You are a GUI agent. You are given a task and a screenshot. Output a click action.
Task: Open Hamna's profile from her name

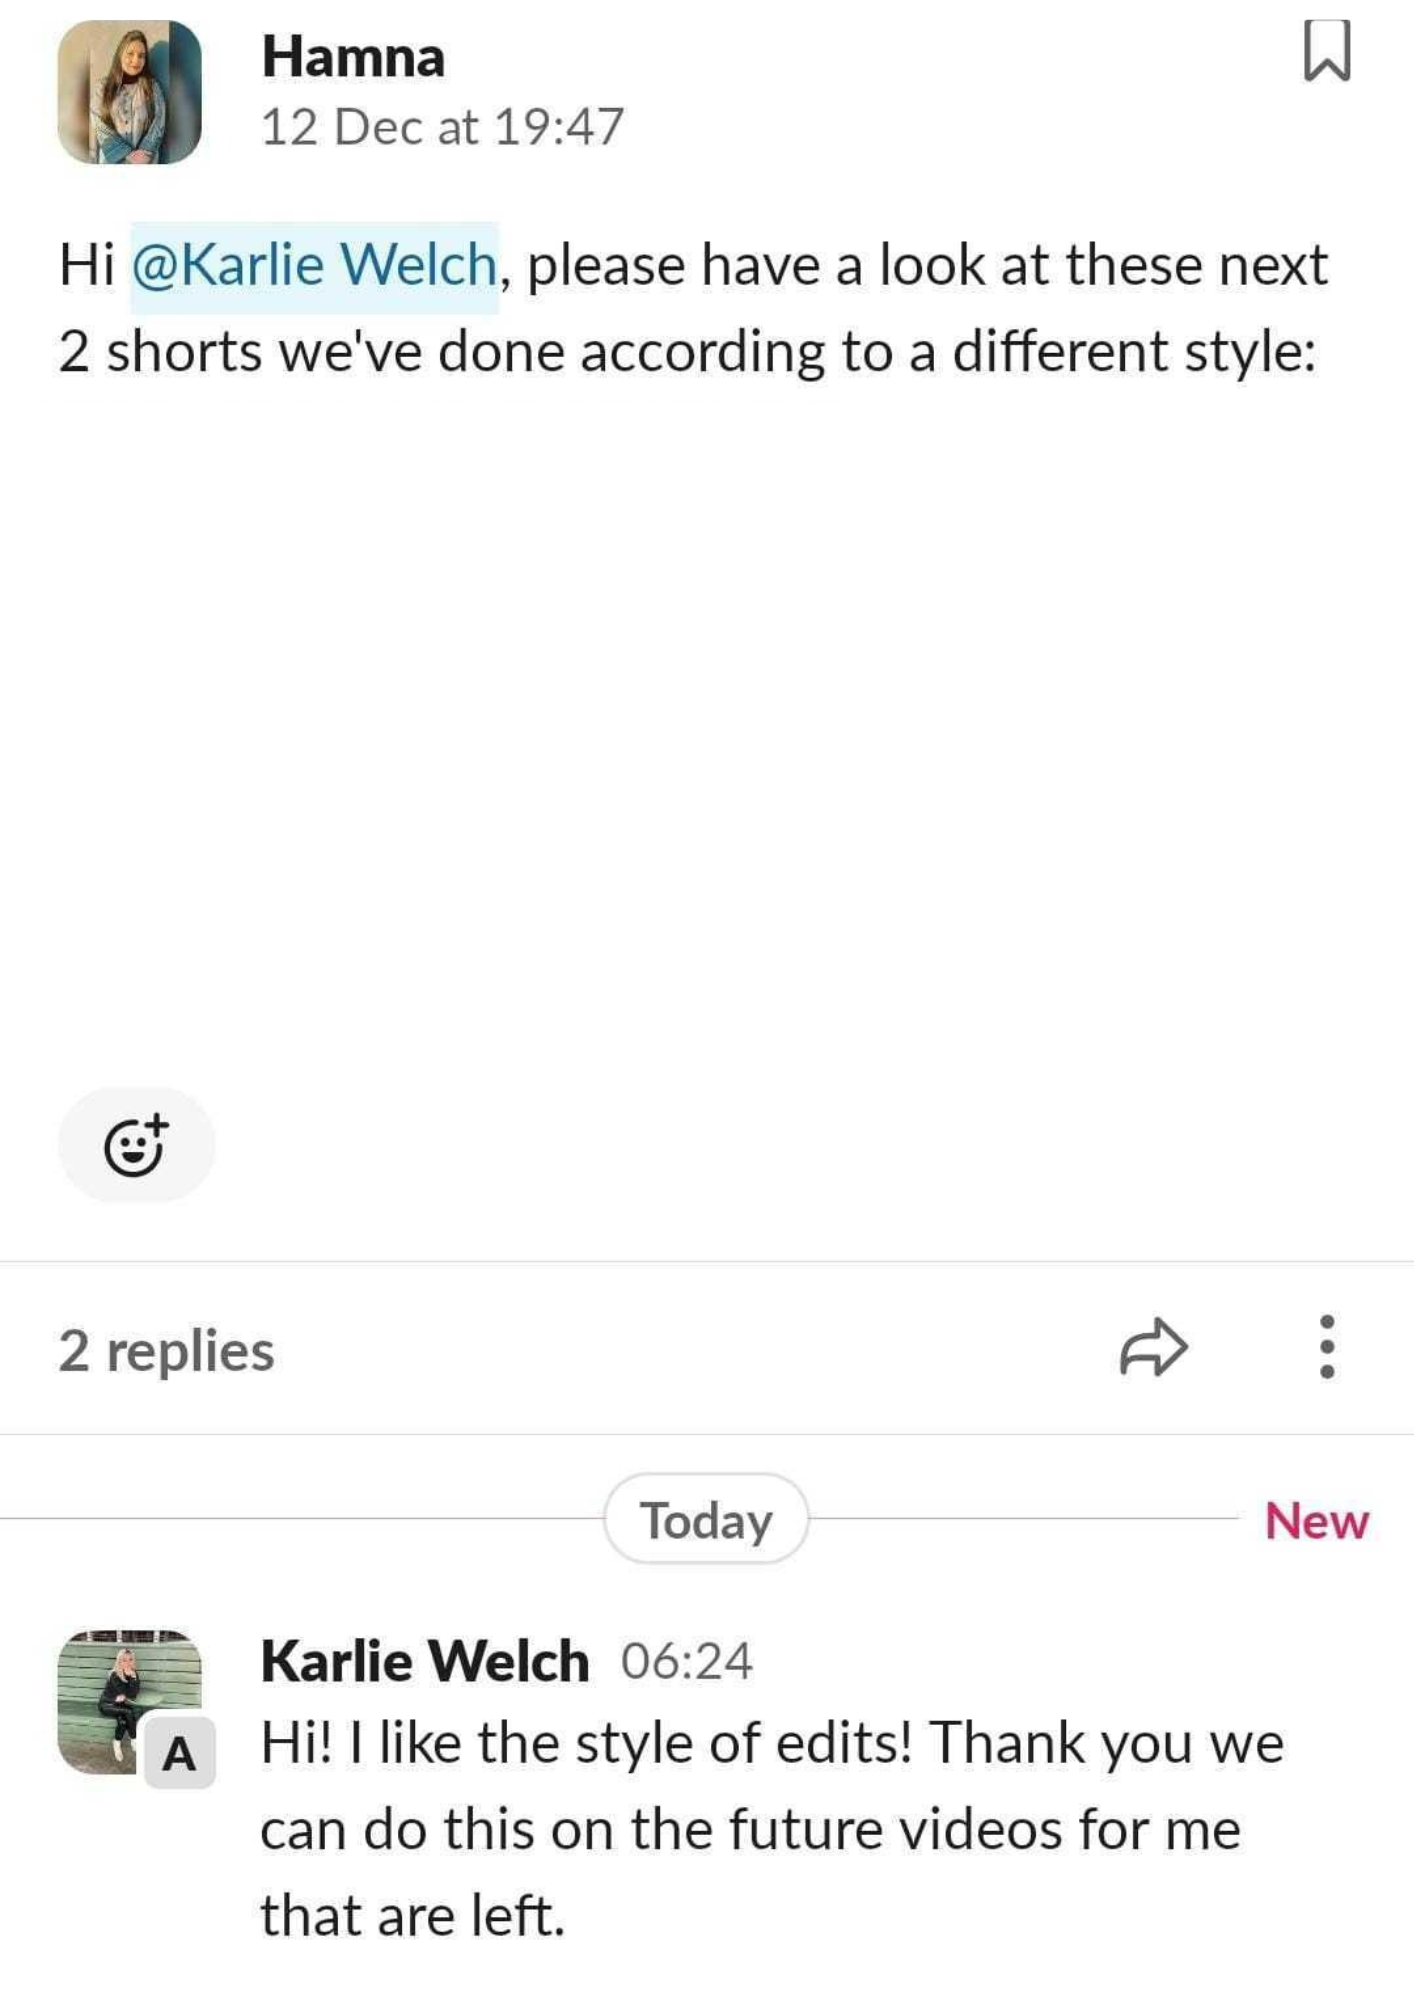click(353, 57)
